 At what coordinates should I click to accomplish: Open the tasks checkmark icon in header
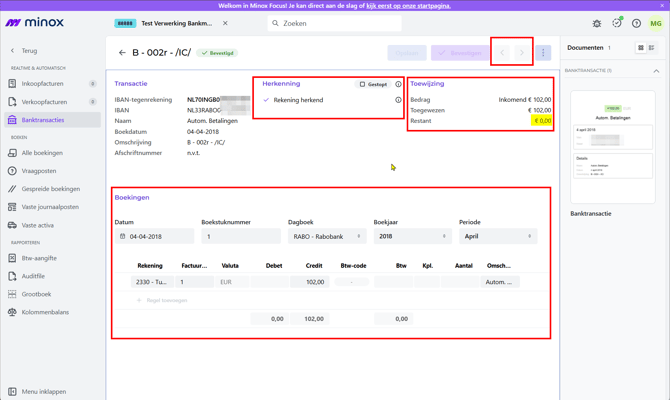(x=617, y=23)
